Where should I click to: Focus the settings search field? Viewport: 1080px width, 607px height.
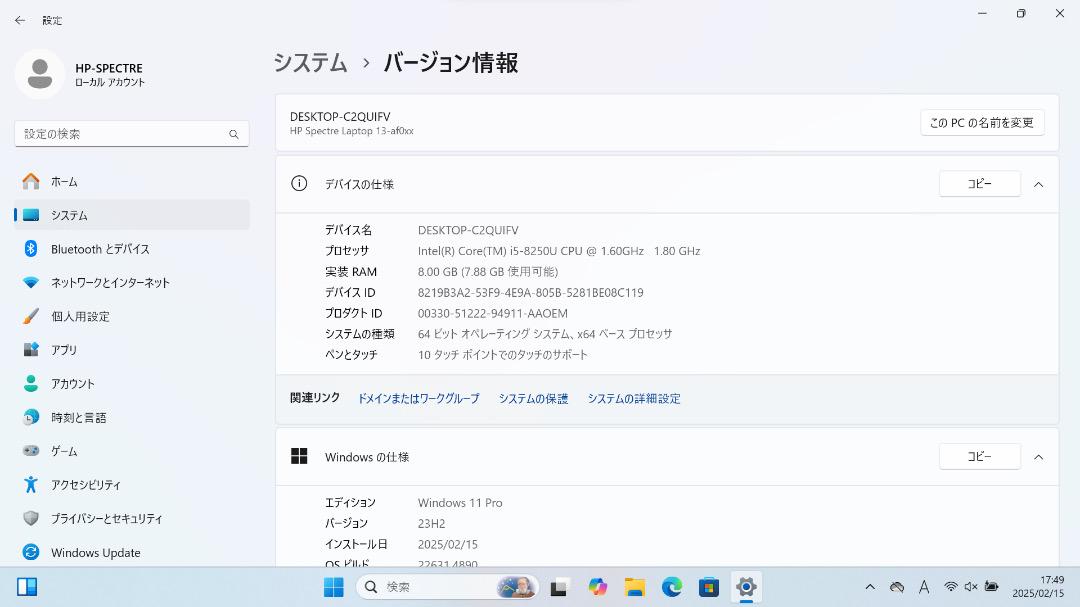tap(132, 134)
